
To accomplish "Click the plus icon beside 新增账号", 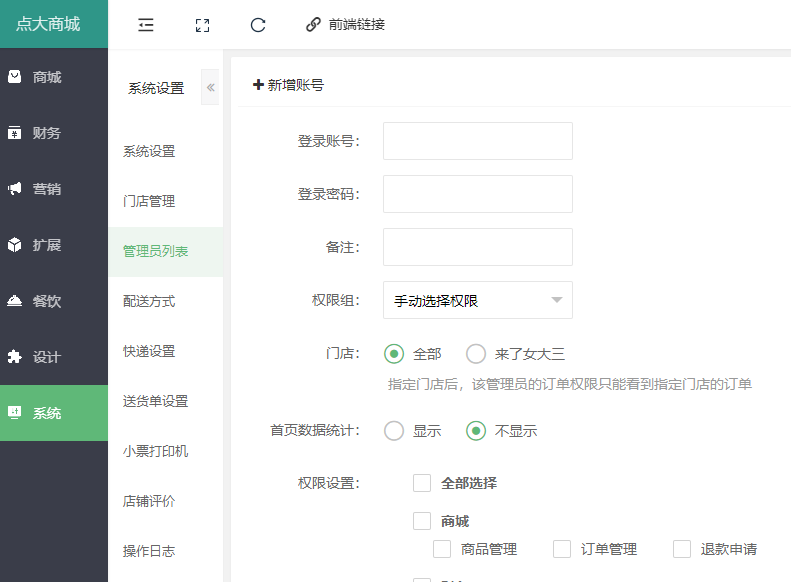I will click(x=258, y=85).
